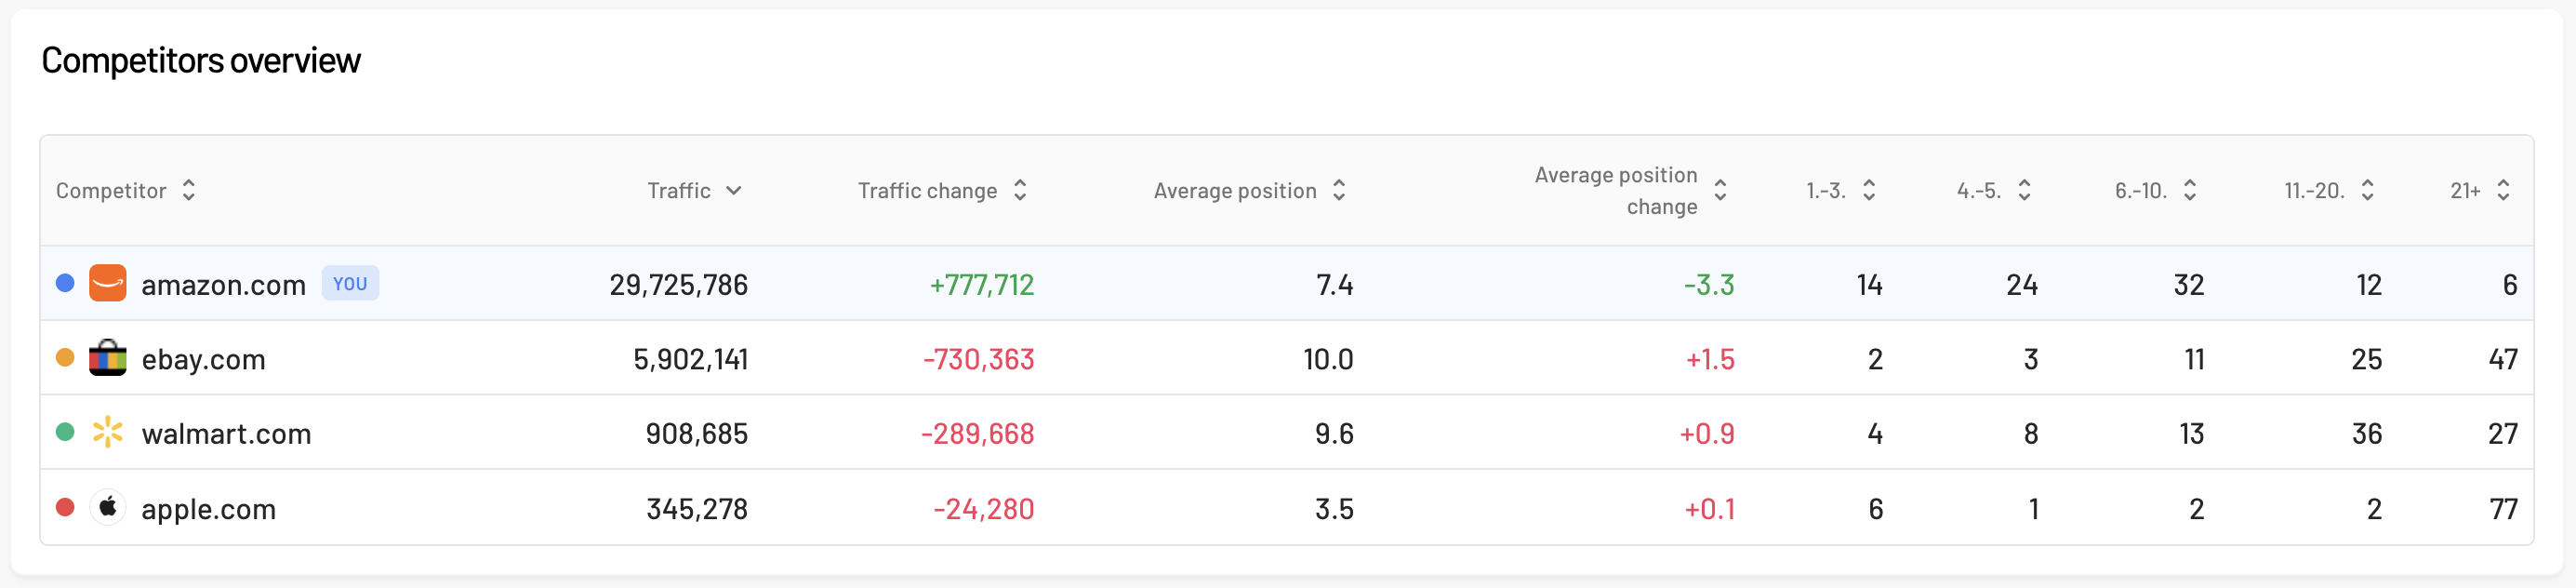
Task: Click traffic change +777,712
Action: (982, 285)
